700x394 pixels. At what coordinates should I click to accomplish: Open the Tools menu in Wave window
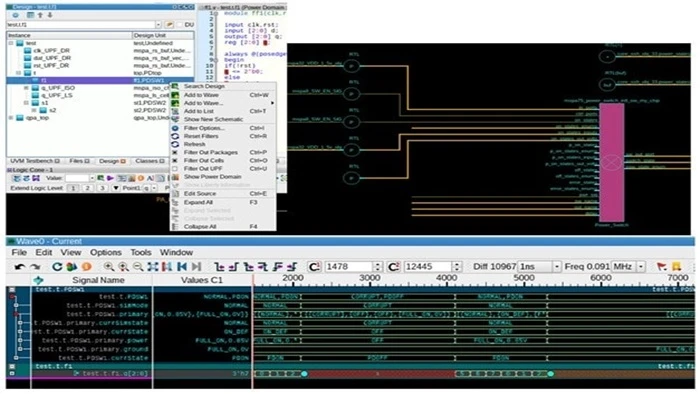[141, 253]
